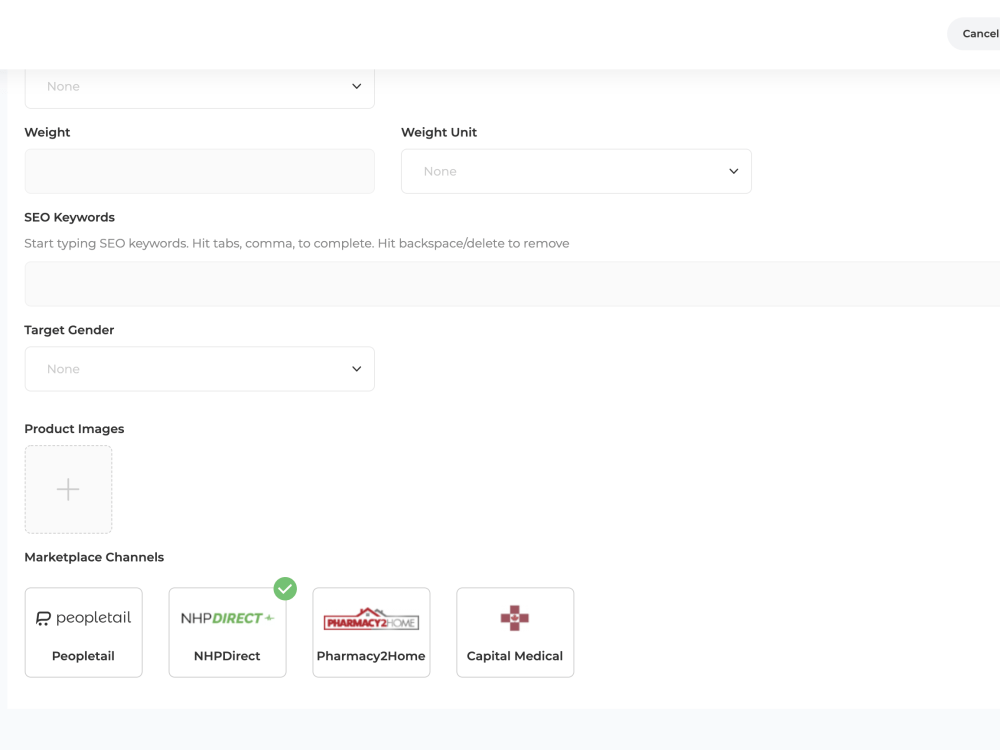Click the Capital Medical cross logo
Viewport: 1000px width, 750px height.
coord(515,618)
